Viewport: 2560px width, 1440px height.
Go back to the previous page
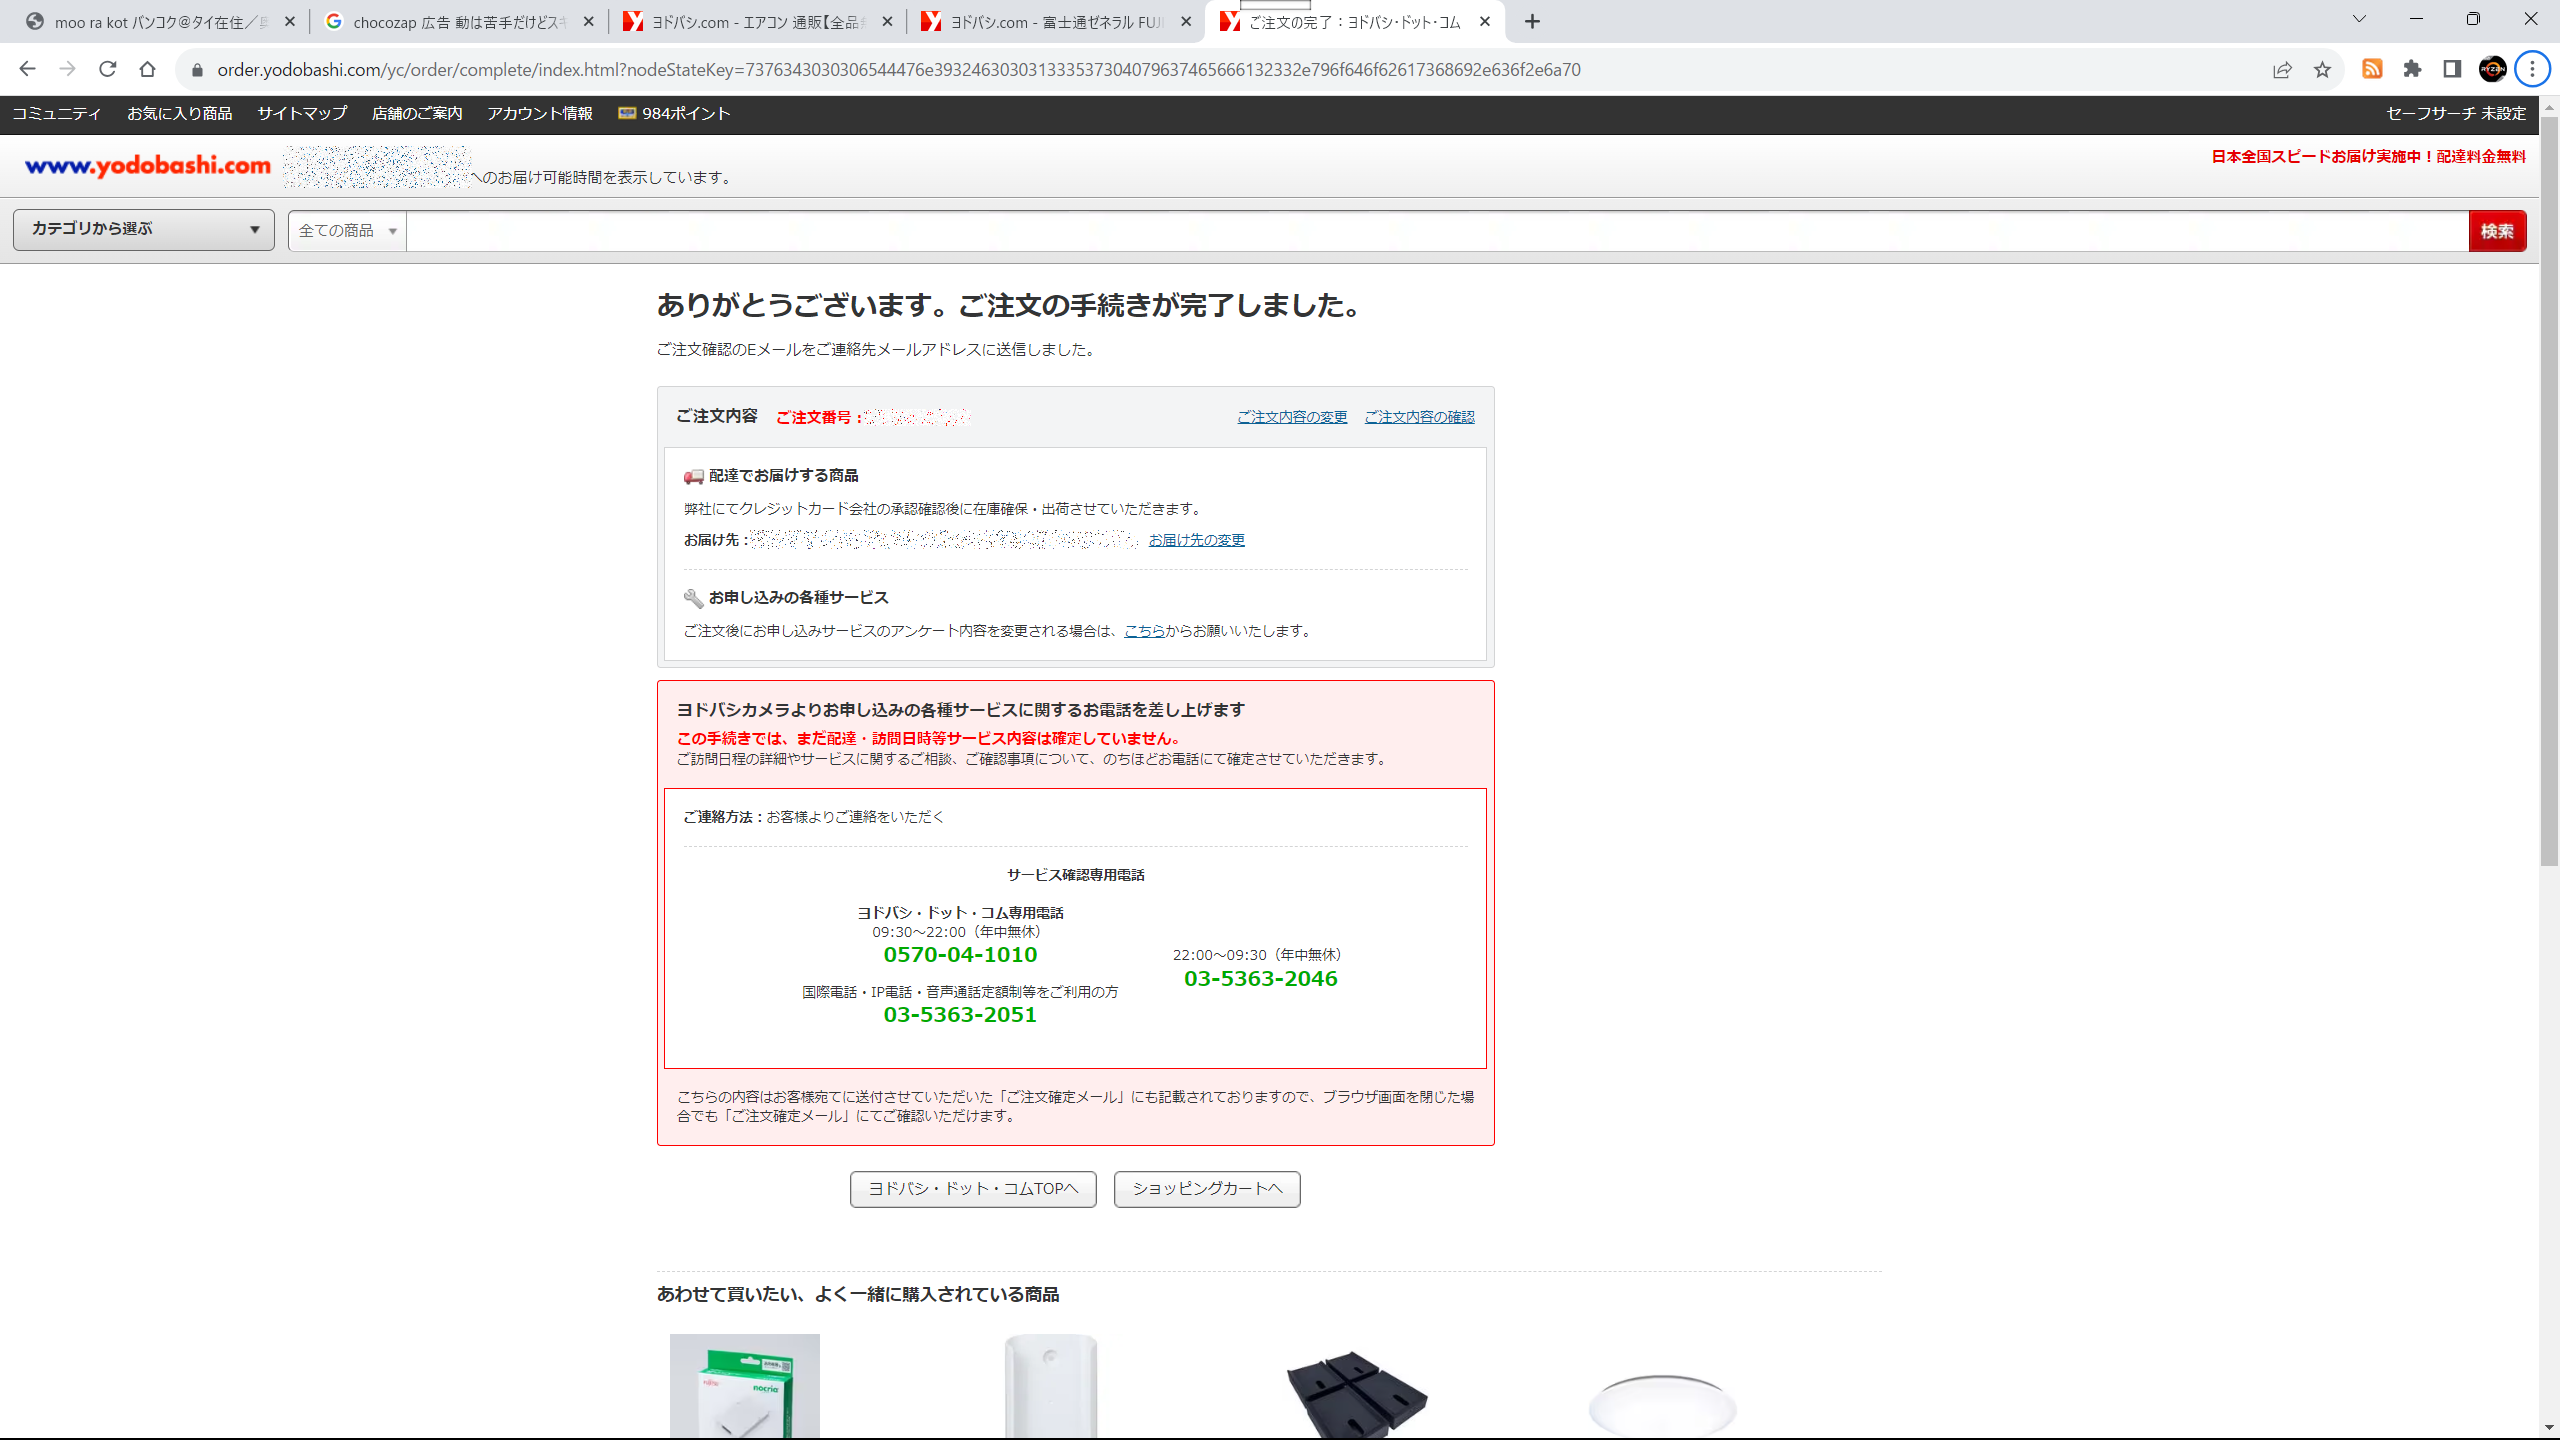click(27, 69)
